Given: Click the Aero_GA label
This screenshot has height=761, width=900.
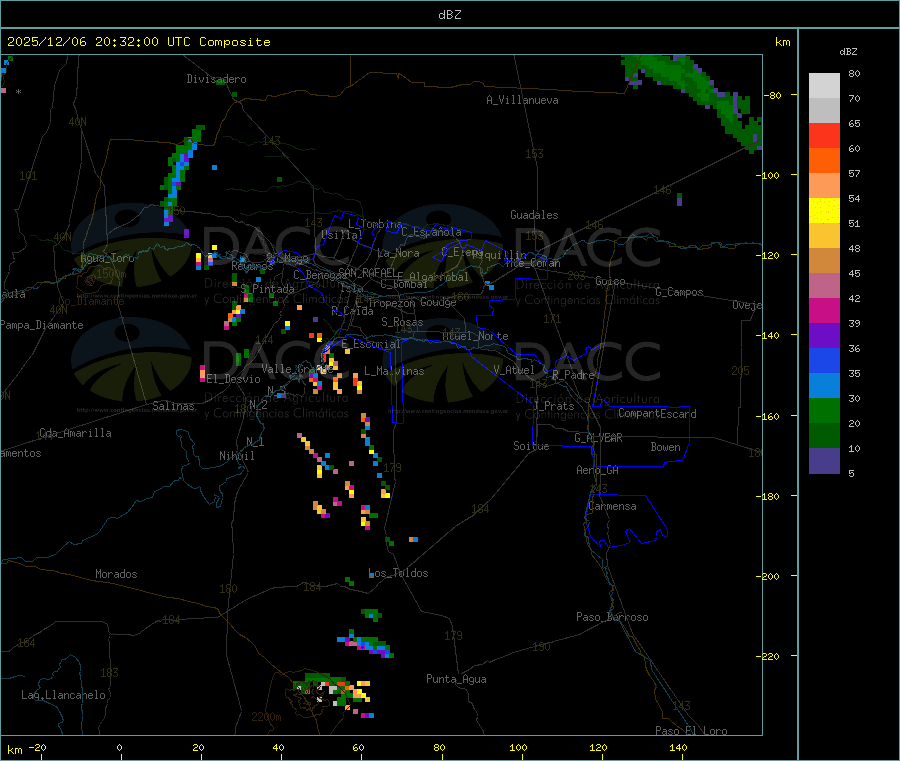Looking at the screenshot, I should tap(598, 470).
